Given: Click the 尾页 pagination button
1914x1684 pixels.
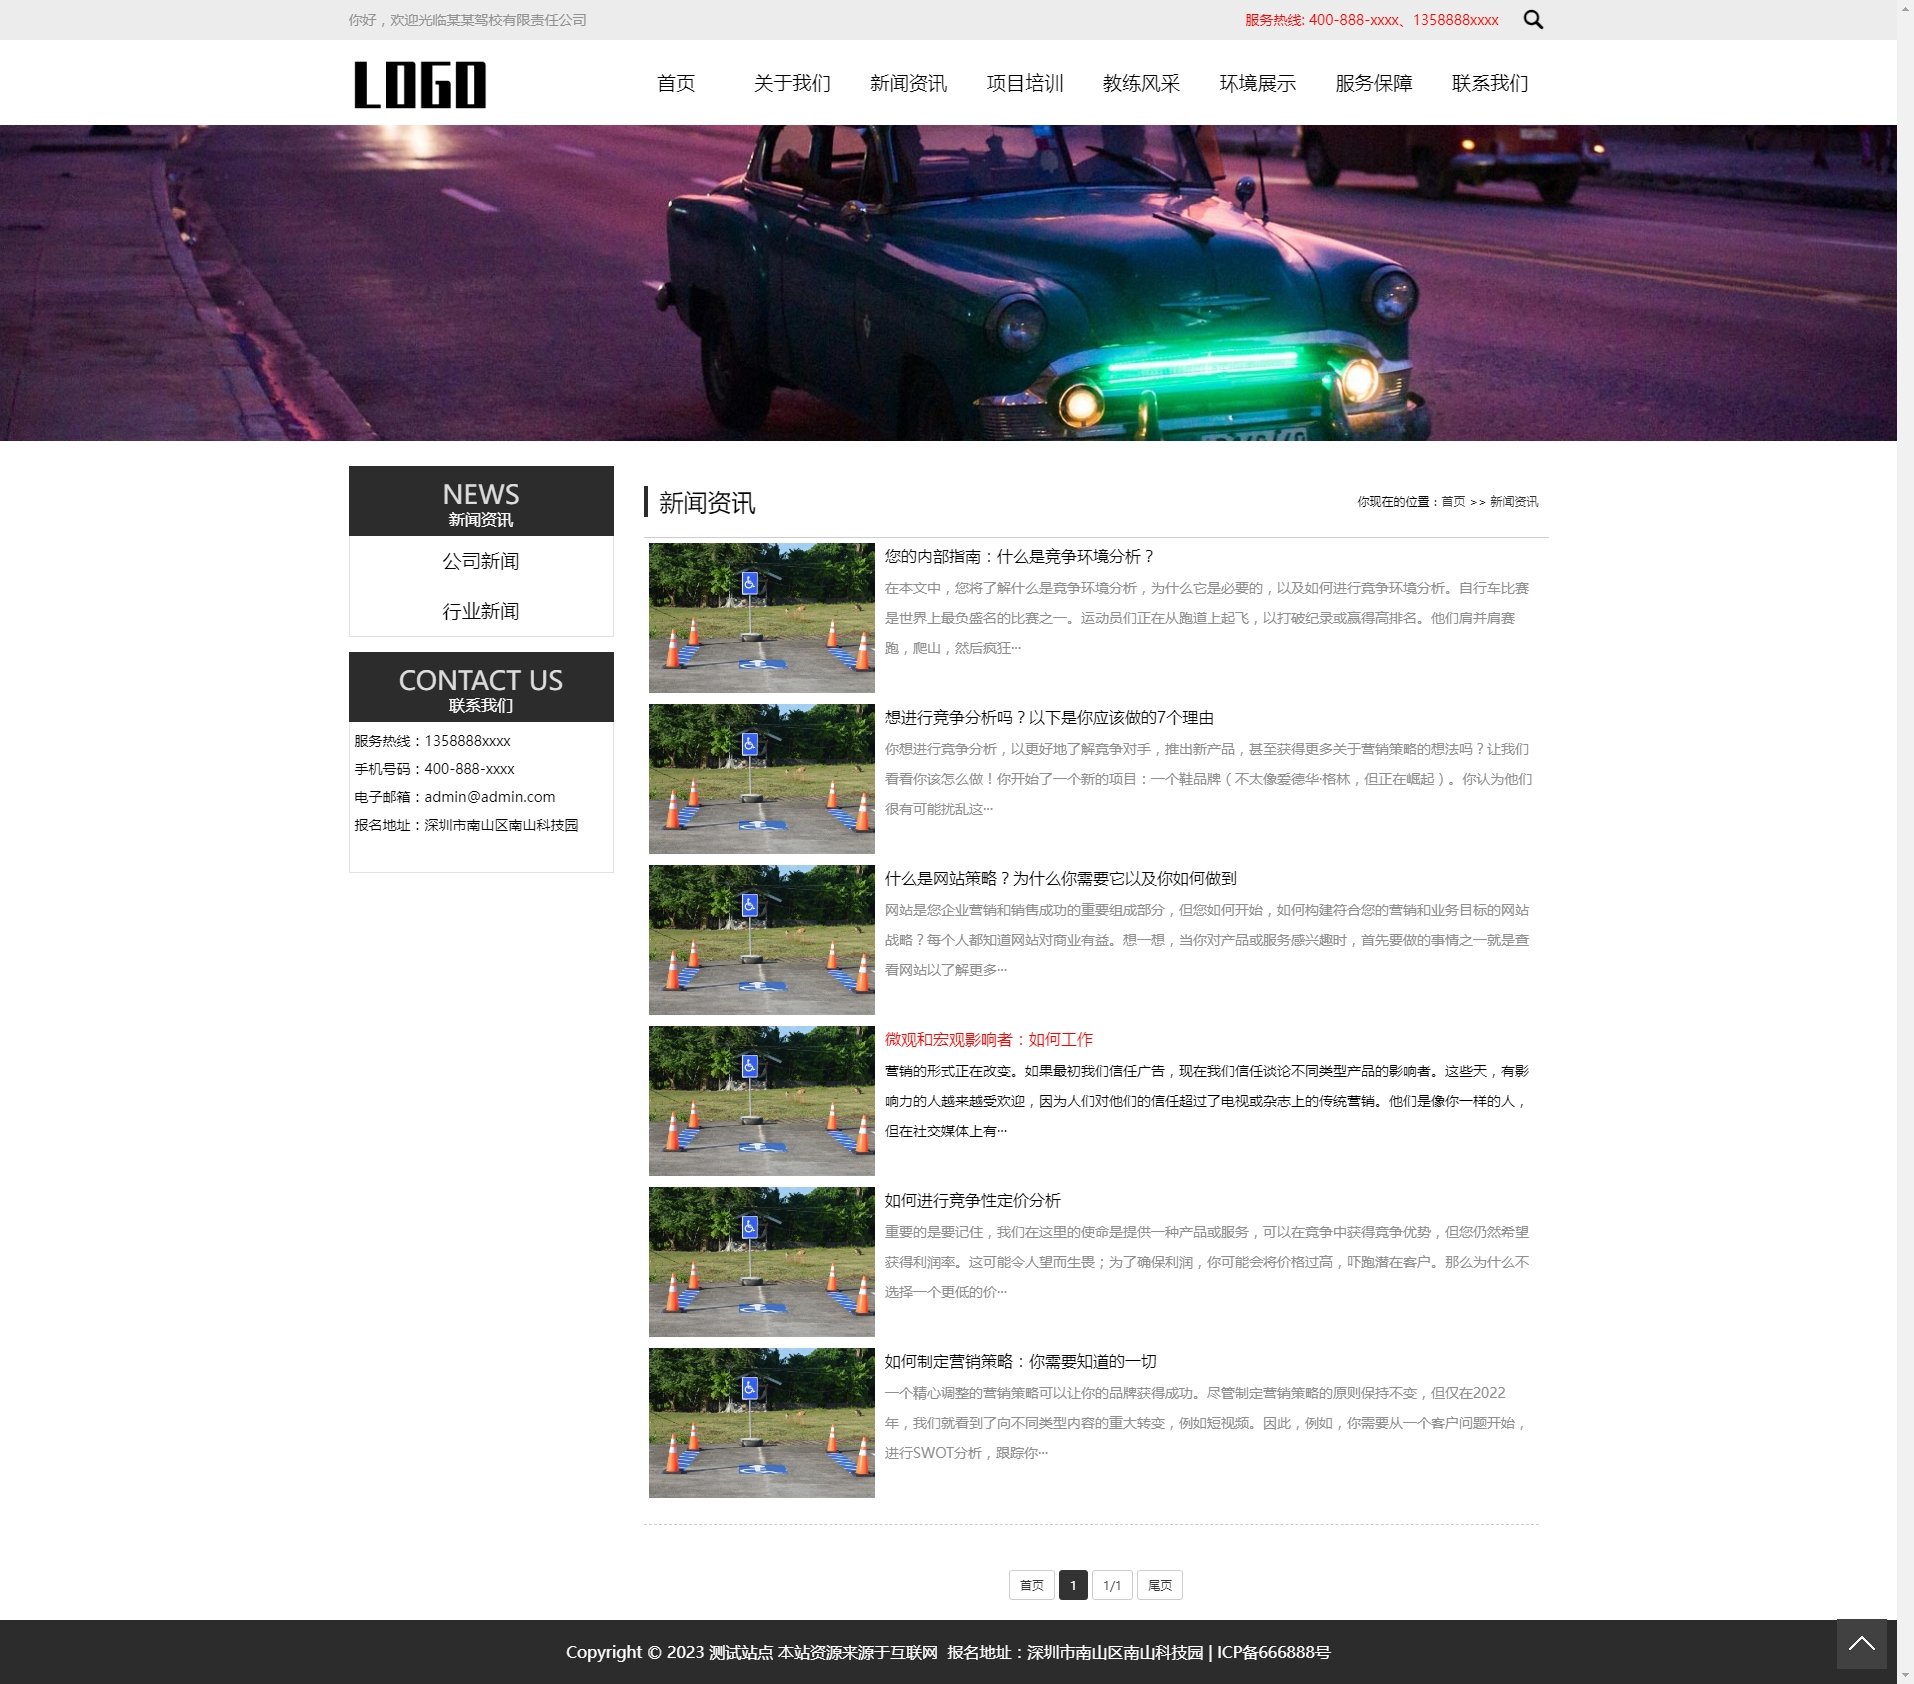Looking at the screenshot, I should click(x=1159, y=1585).
